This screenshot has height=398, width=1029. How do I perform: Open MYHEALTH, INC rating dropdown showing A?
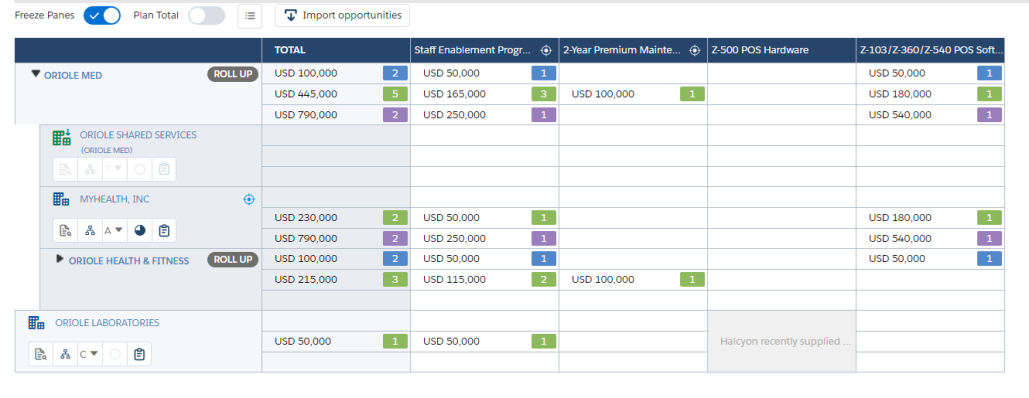coord(114,231)
